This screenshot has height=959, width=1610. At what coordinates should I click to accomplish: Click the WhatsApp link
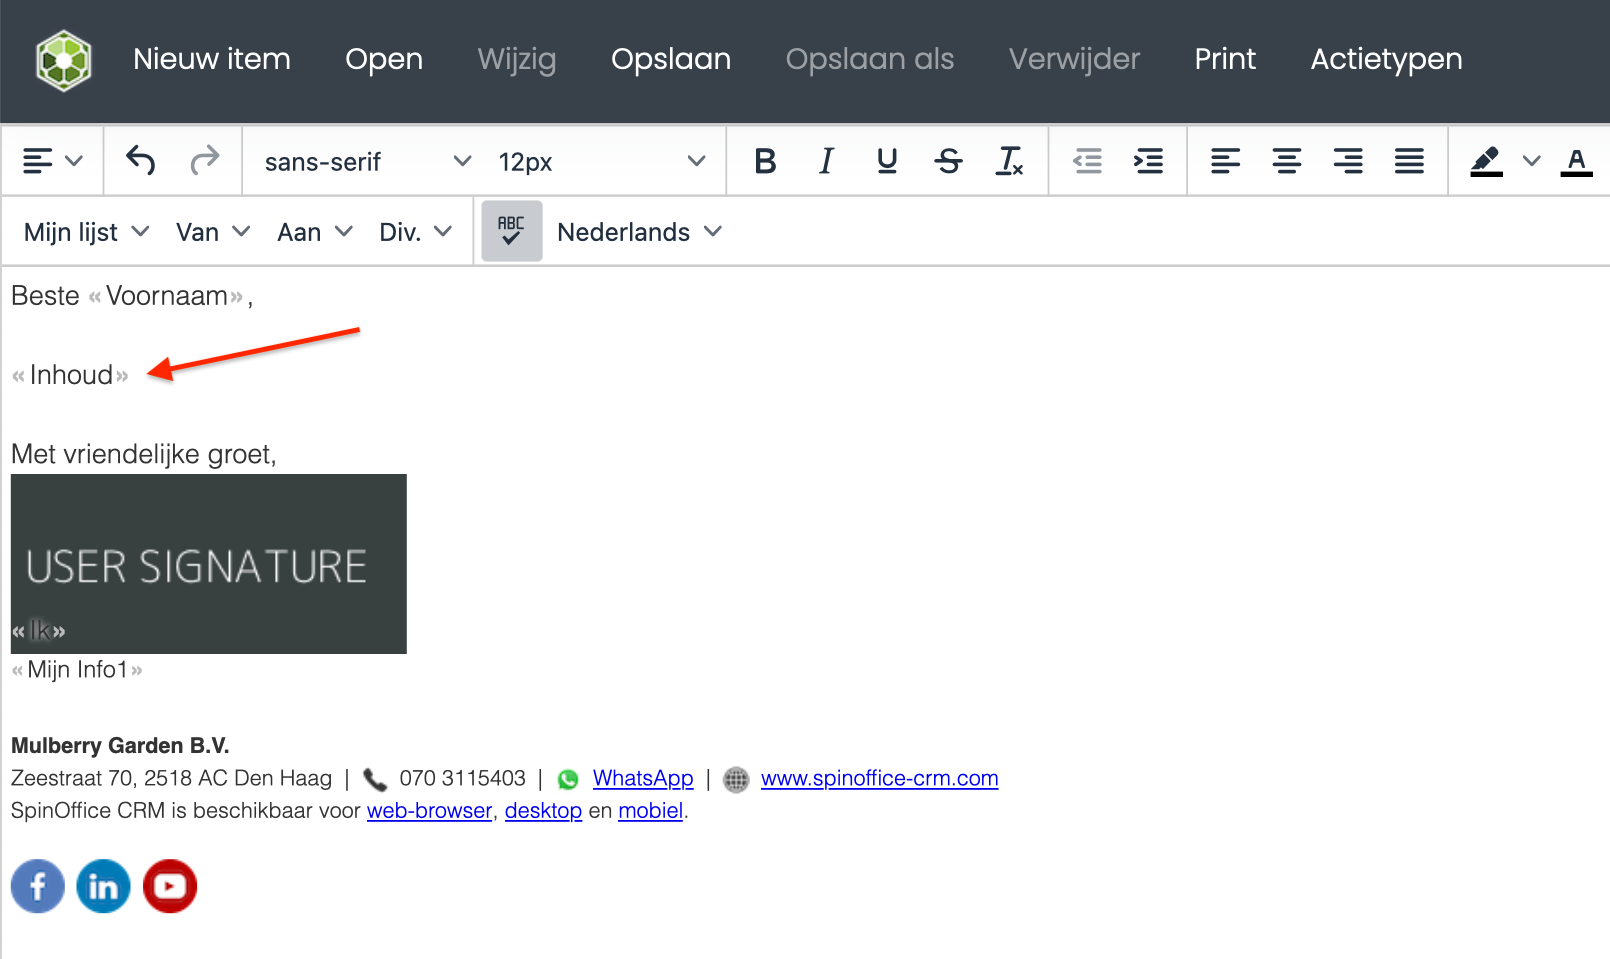[x=643, y=778]
